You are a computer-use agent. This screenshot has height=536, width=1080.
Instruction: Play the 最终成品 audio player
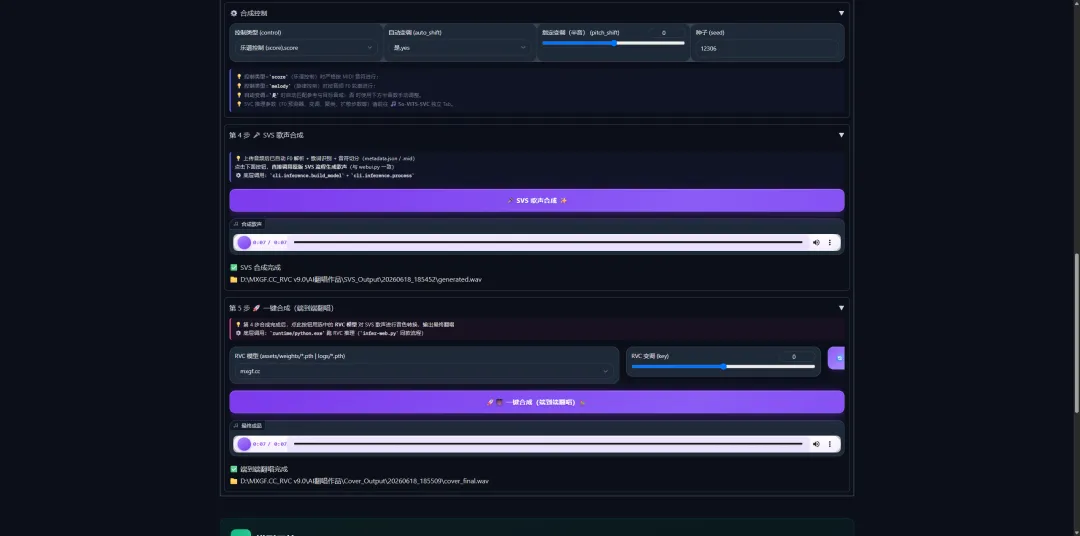click(244, 444)
